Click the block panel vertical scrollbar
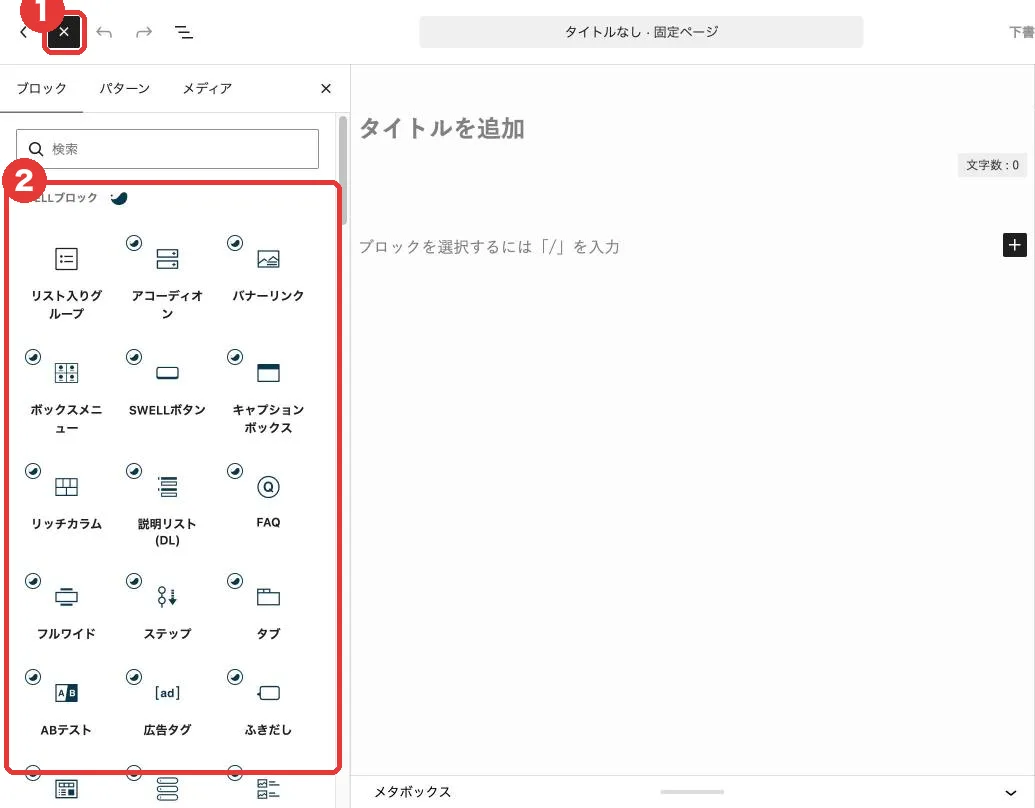The image size is (1035, 808). [x=342, y=170]
